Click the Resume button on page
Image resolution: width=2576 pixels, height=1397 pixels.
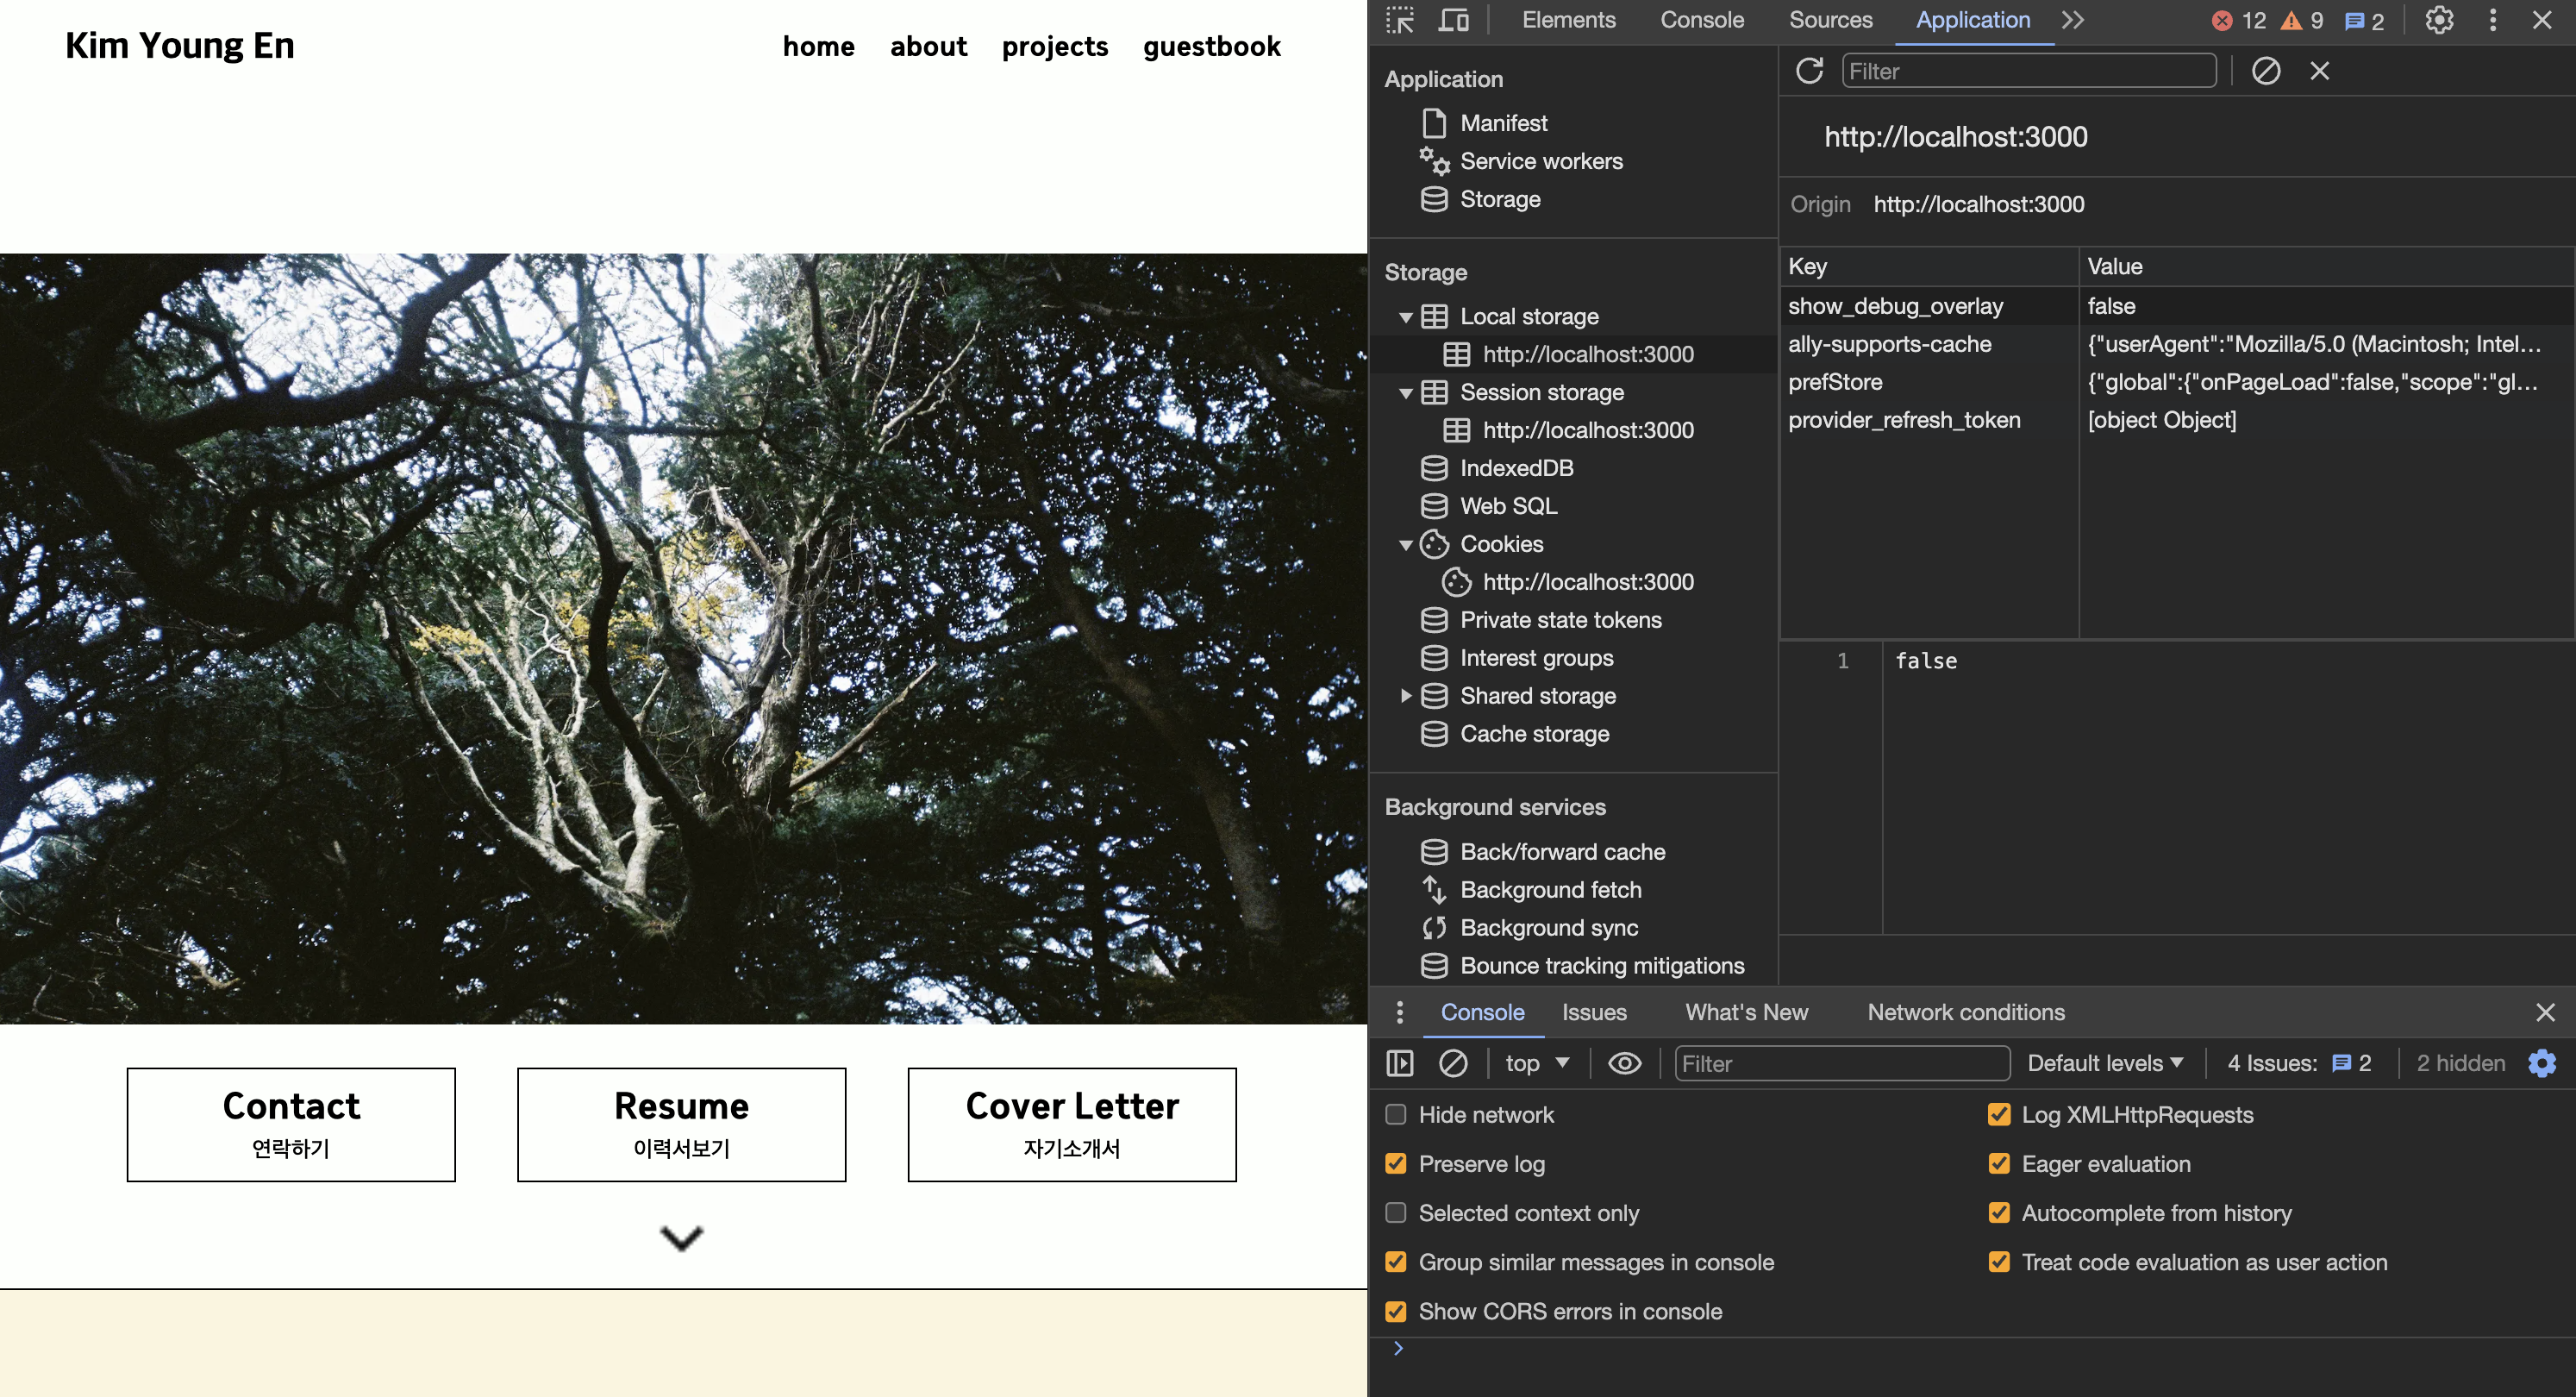point(681,1124)
